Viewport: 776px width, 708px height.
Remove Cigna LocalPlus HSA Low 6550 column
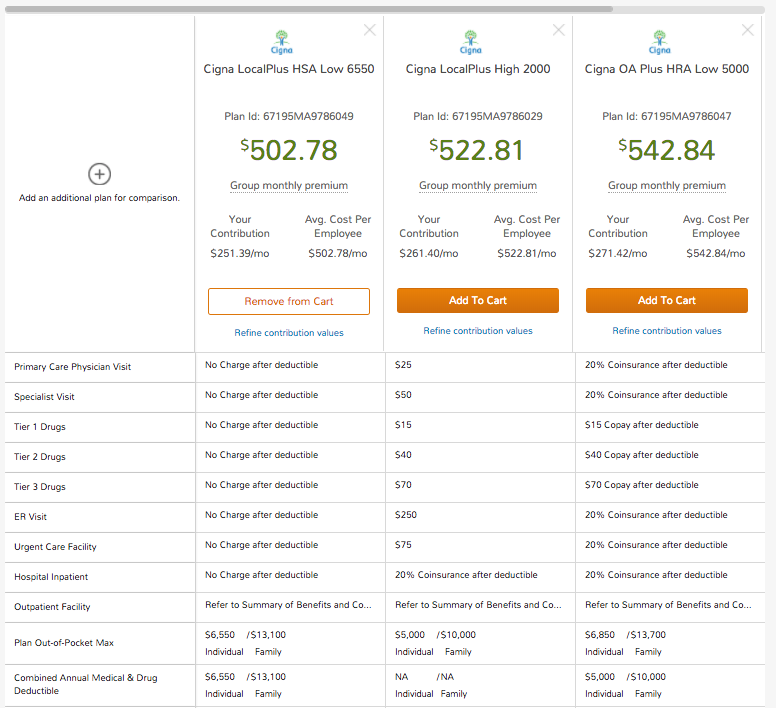tap(370, 30)
